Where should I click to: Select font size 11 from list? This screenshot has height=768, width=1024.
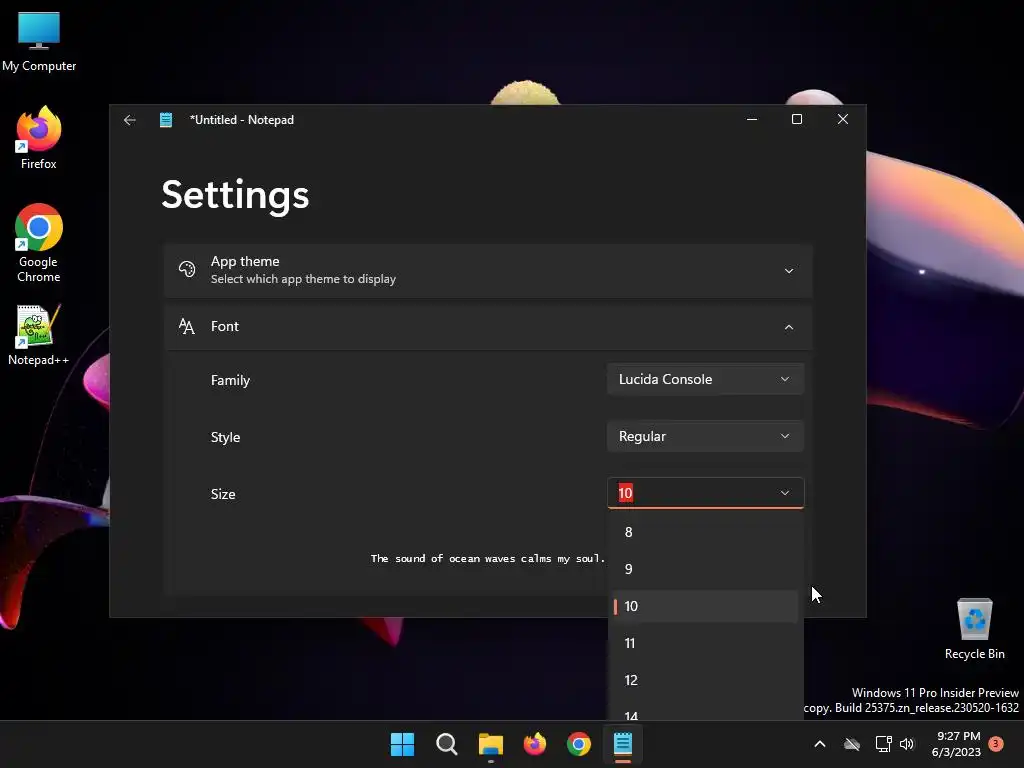(x=704, y=643)
